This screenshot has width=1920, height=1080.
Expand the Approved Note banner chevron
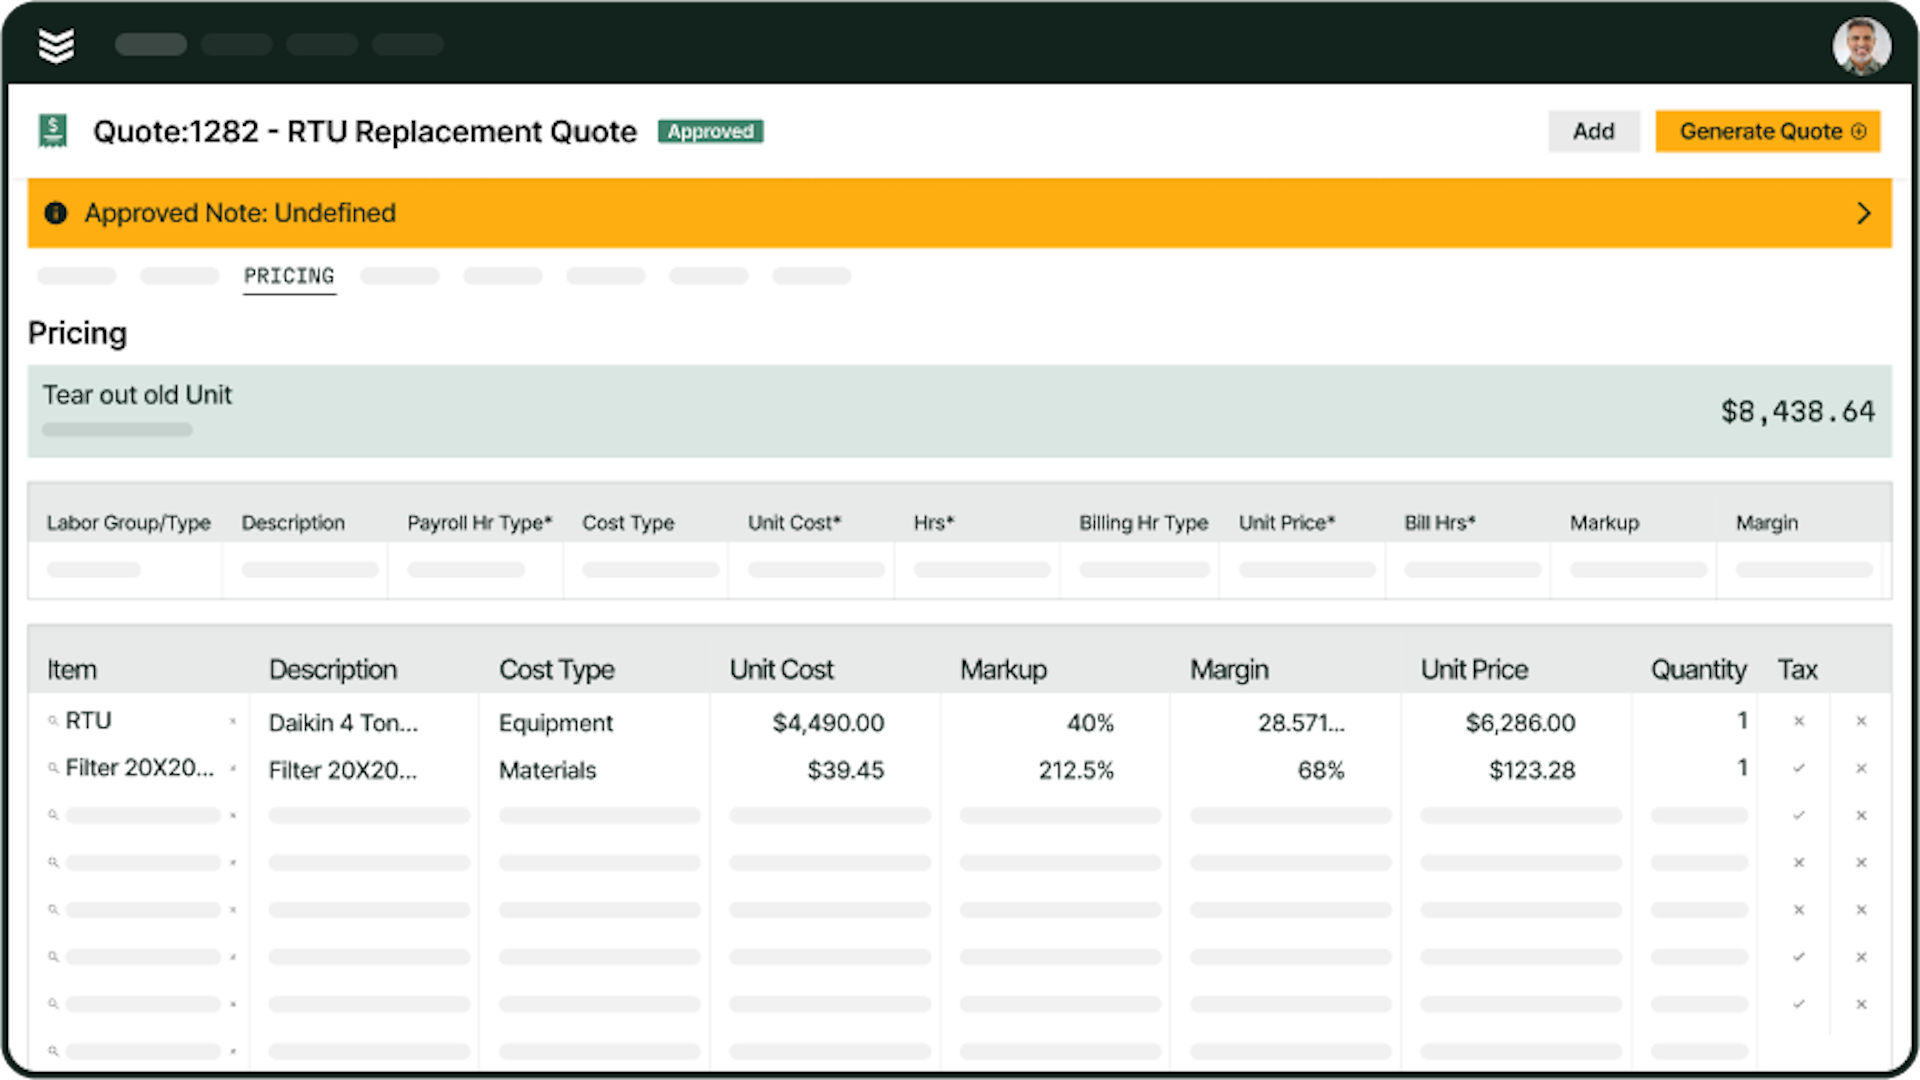[1863, 212]
